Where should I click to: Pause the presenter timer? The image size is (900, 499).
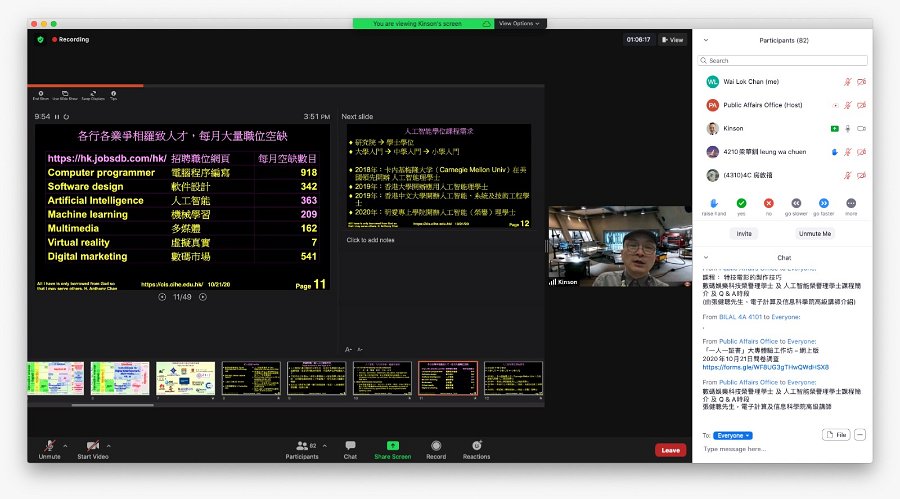[57, 117]
